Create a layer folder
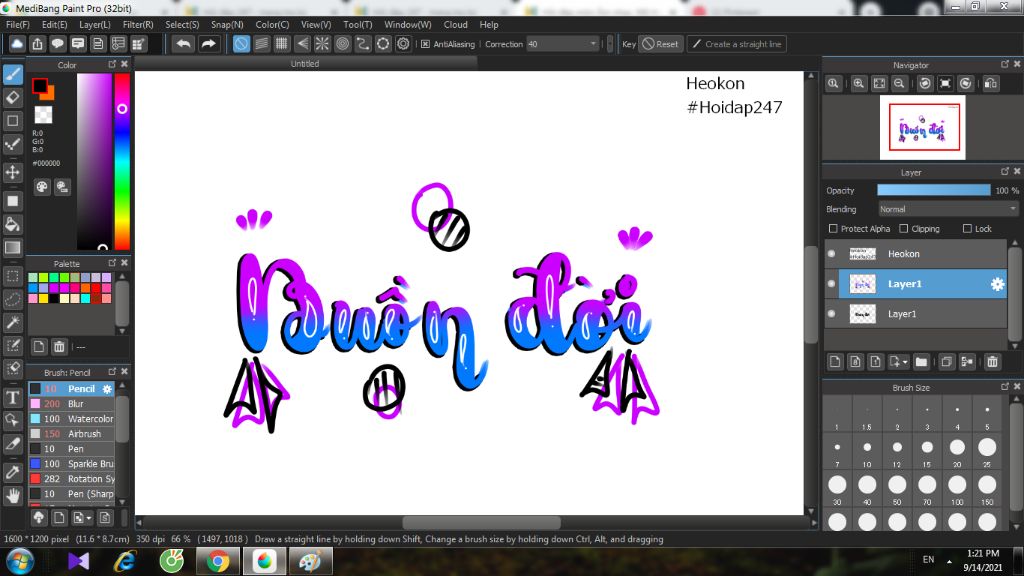This screenshot has width=1024, height=576. coord(921,362)
